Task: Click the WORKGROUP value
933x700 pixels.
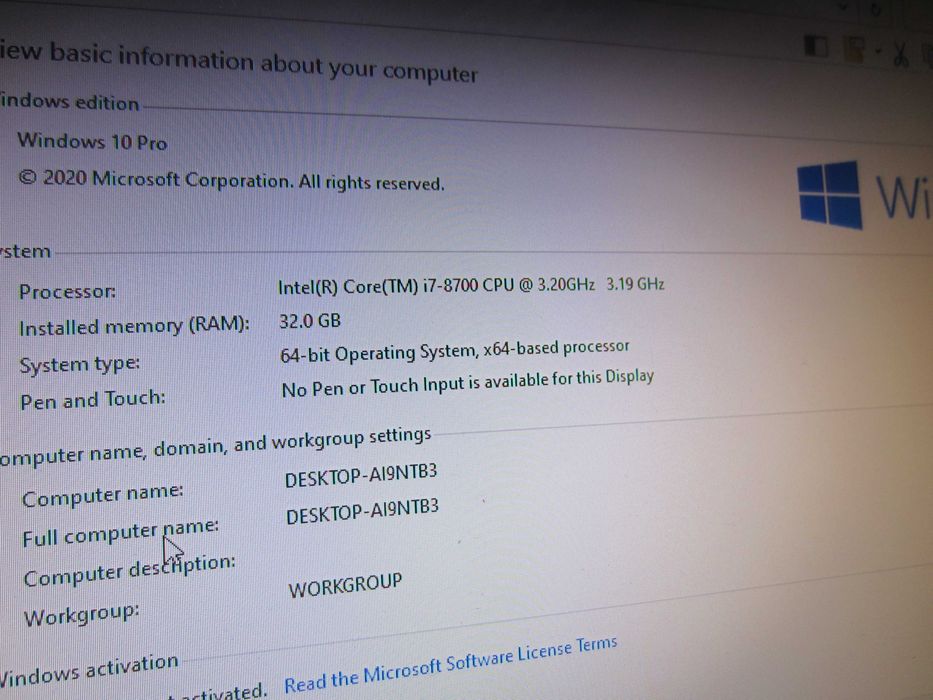Action: pos(346,585)
